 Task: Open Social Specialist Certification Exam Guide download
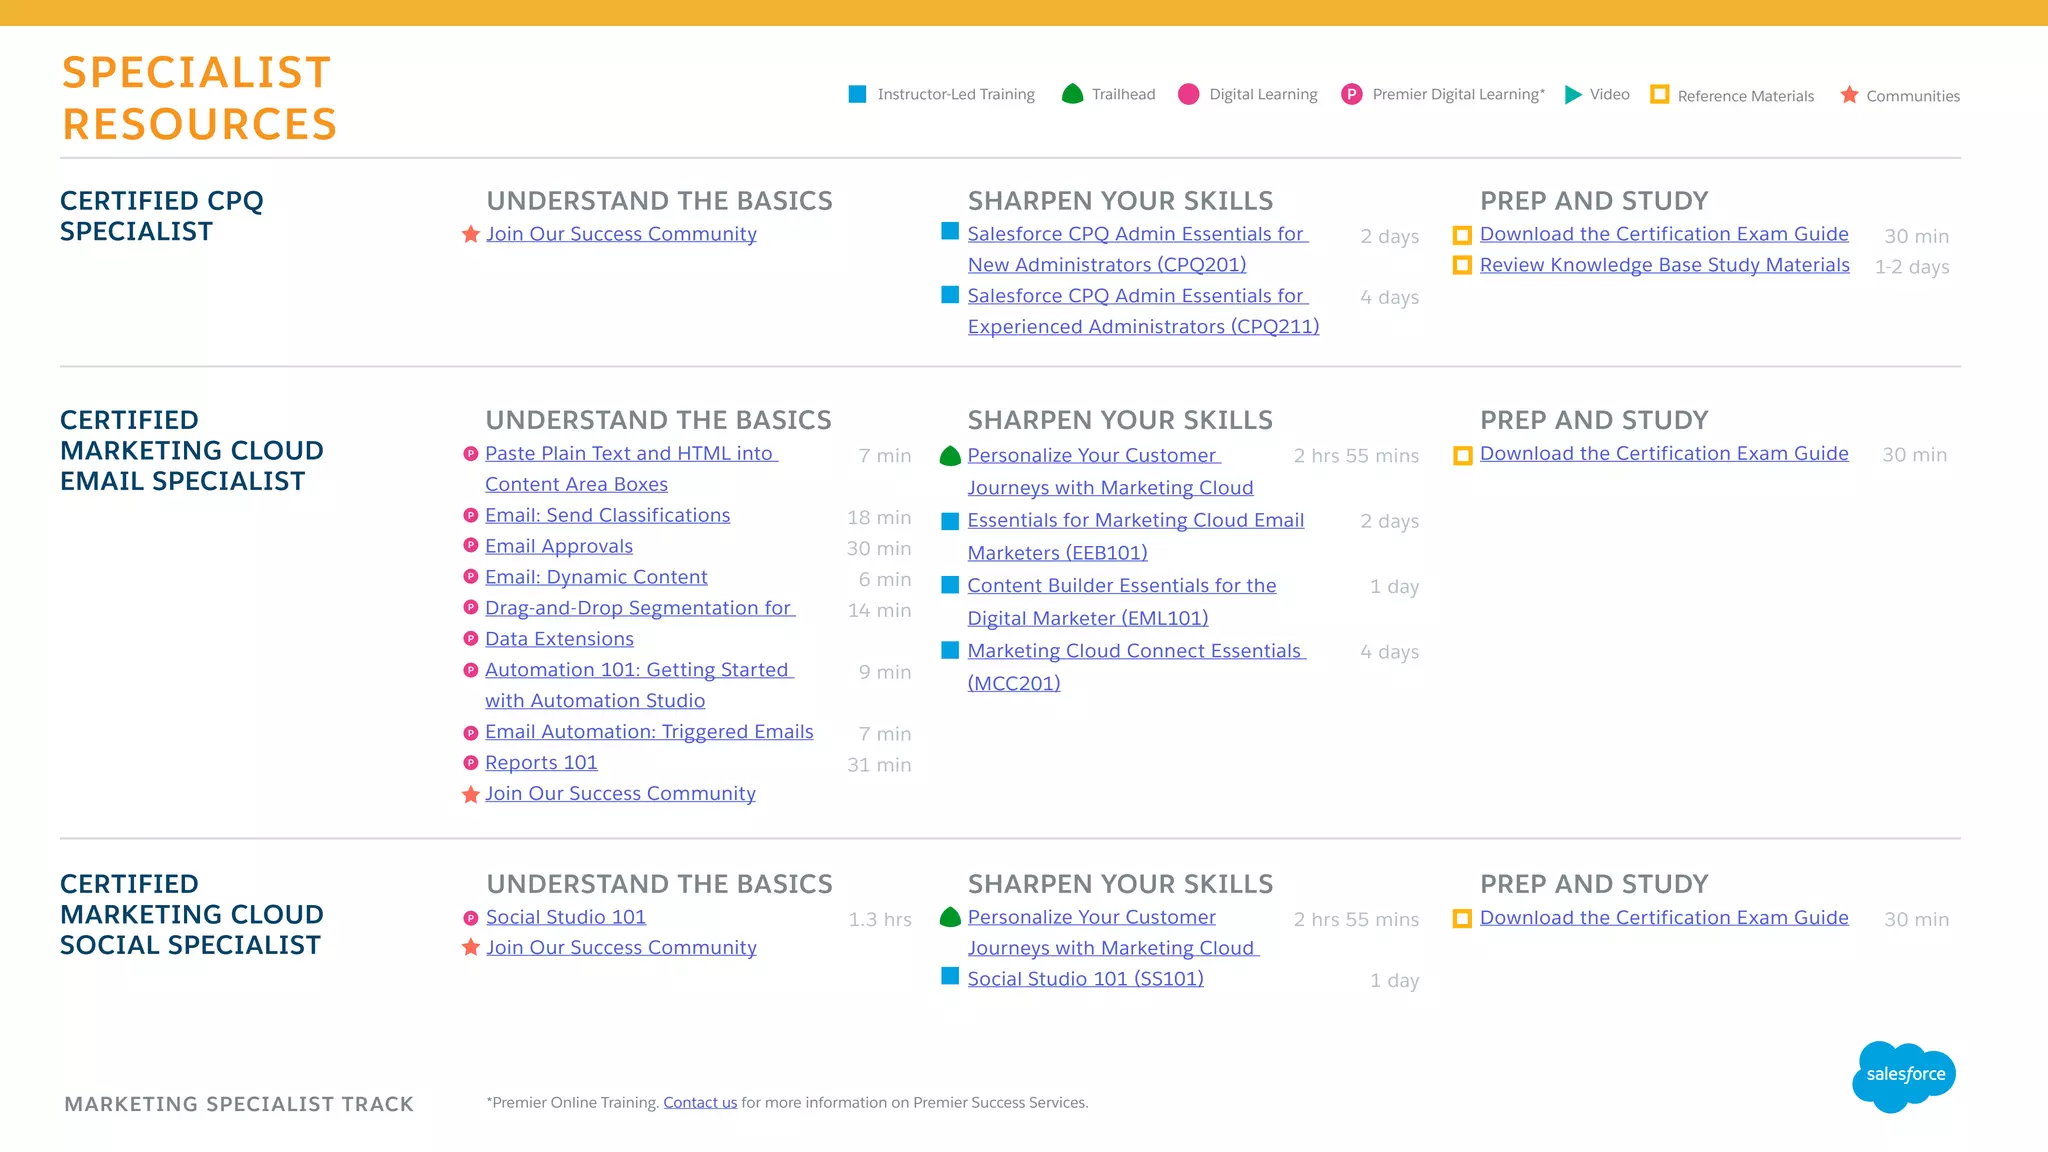pyautogui.click(x=1663, y=918)
